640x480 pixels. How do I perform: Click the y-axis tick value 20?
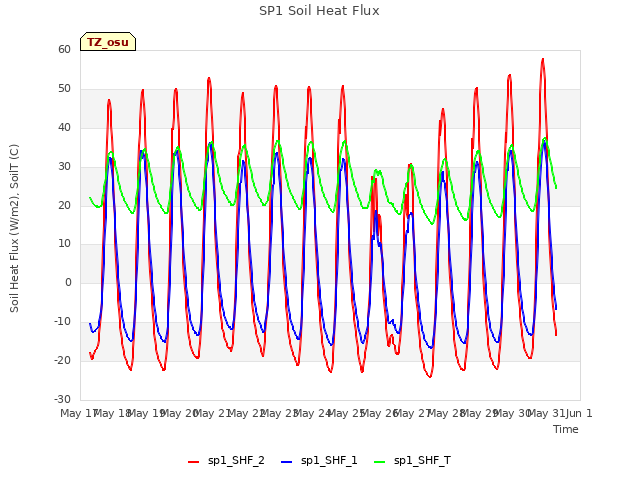click(64, 205)
